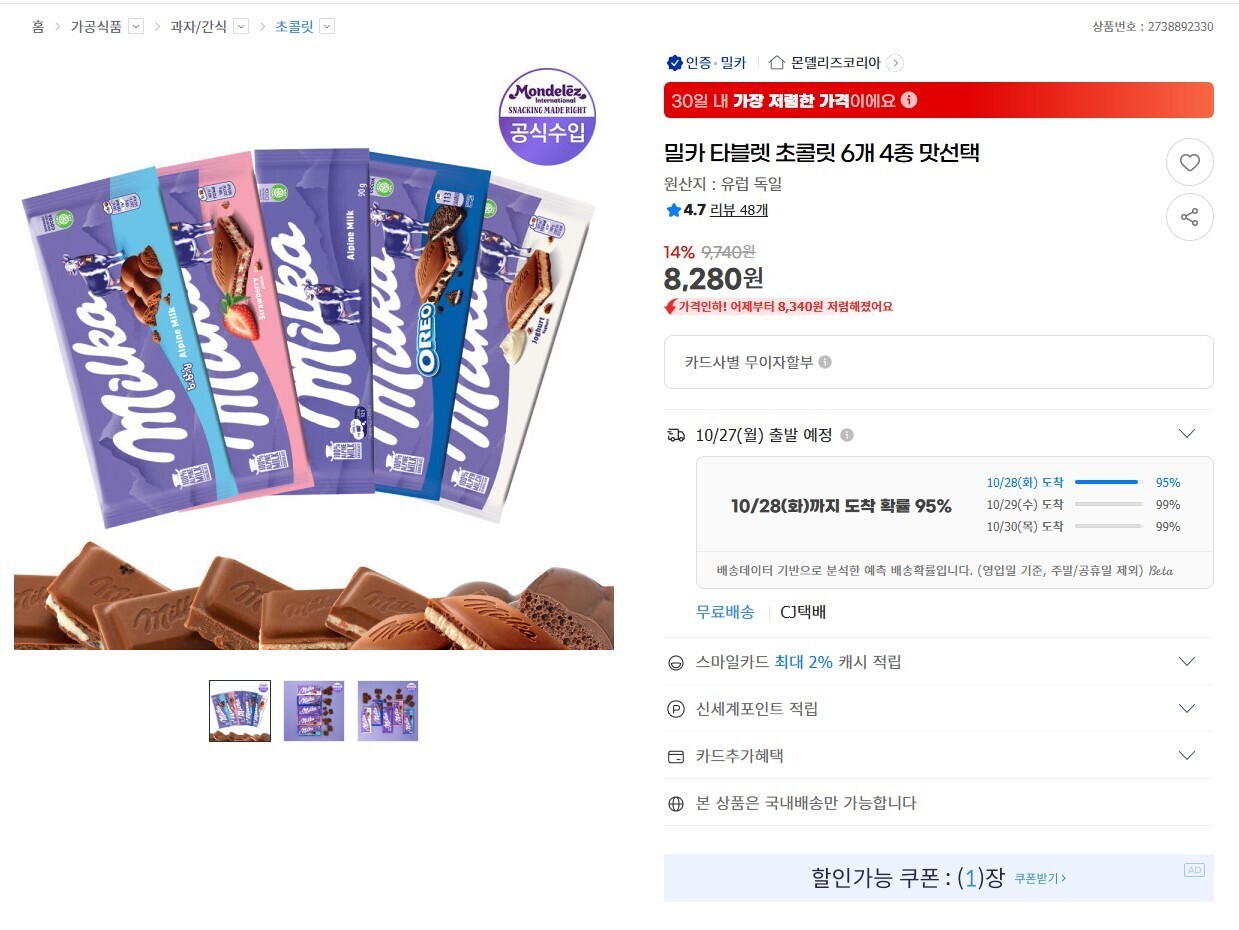Viewport: 1239px width, 930px height.
Task: Click the share icon button
Action: click(x=1189, y=217)
